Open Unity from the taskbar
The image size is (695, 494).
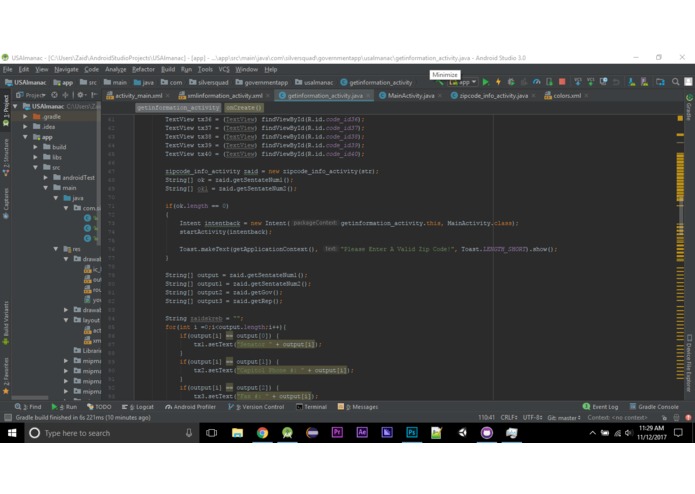(462, 433)
